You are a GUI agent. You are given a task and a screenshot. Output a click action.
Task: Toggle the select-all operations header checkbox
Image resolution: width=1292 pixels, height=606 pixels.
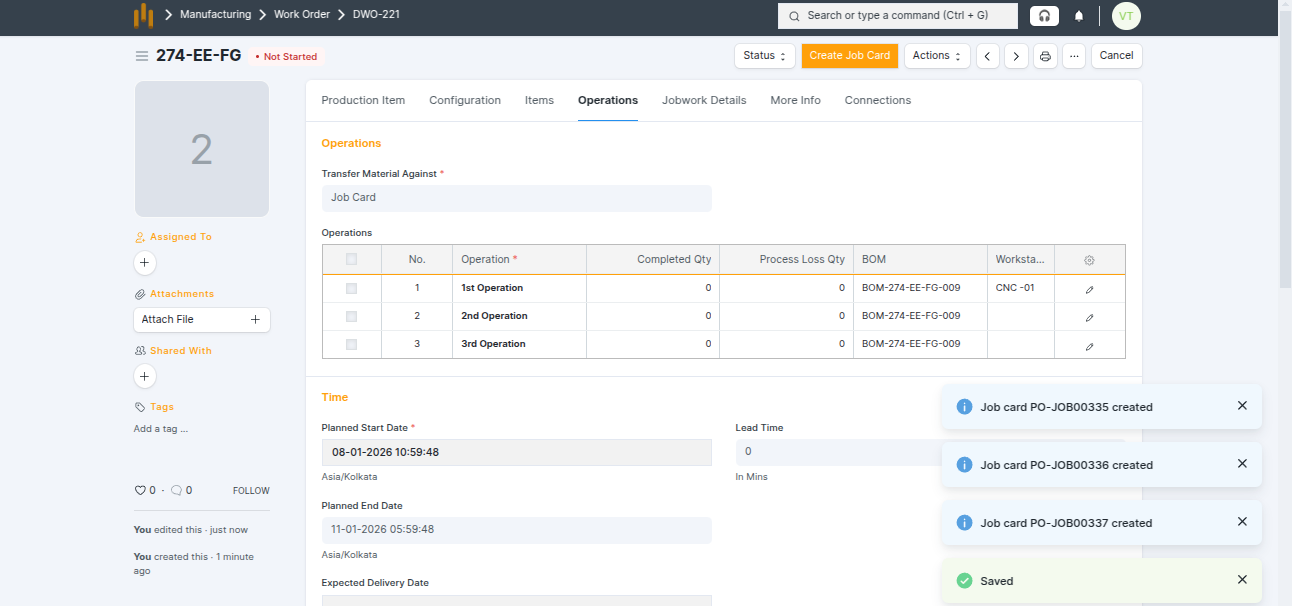(x=351, y=260)
